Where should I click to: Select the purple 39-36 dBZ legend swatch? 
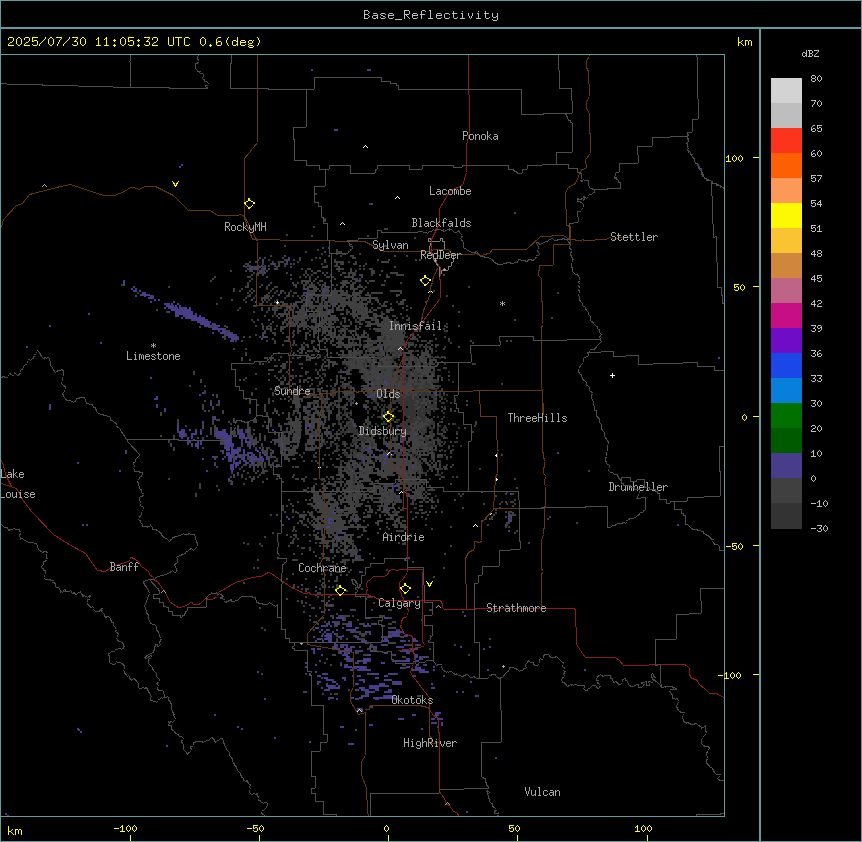coord(786,341)
